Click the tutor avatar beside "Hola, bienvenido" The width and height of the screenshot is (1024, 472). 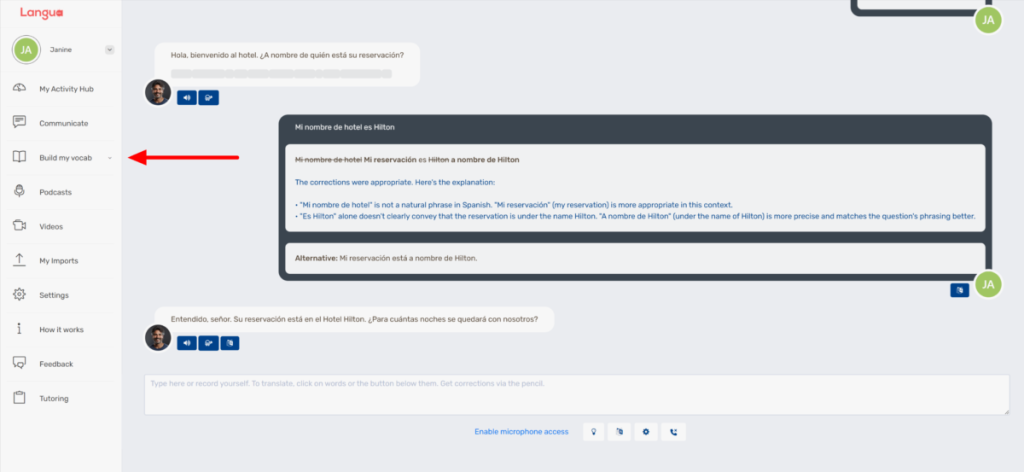tap(158, 93)
